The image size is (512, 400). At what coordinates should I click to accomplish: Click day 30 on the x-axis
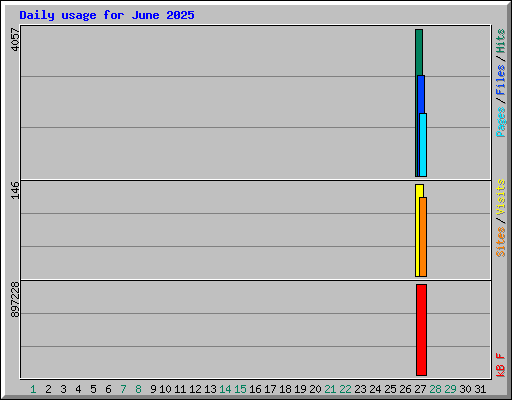tap(465, 389)
